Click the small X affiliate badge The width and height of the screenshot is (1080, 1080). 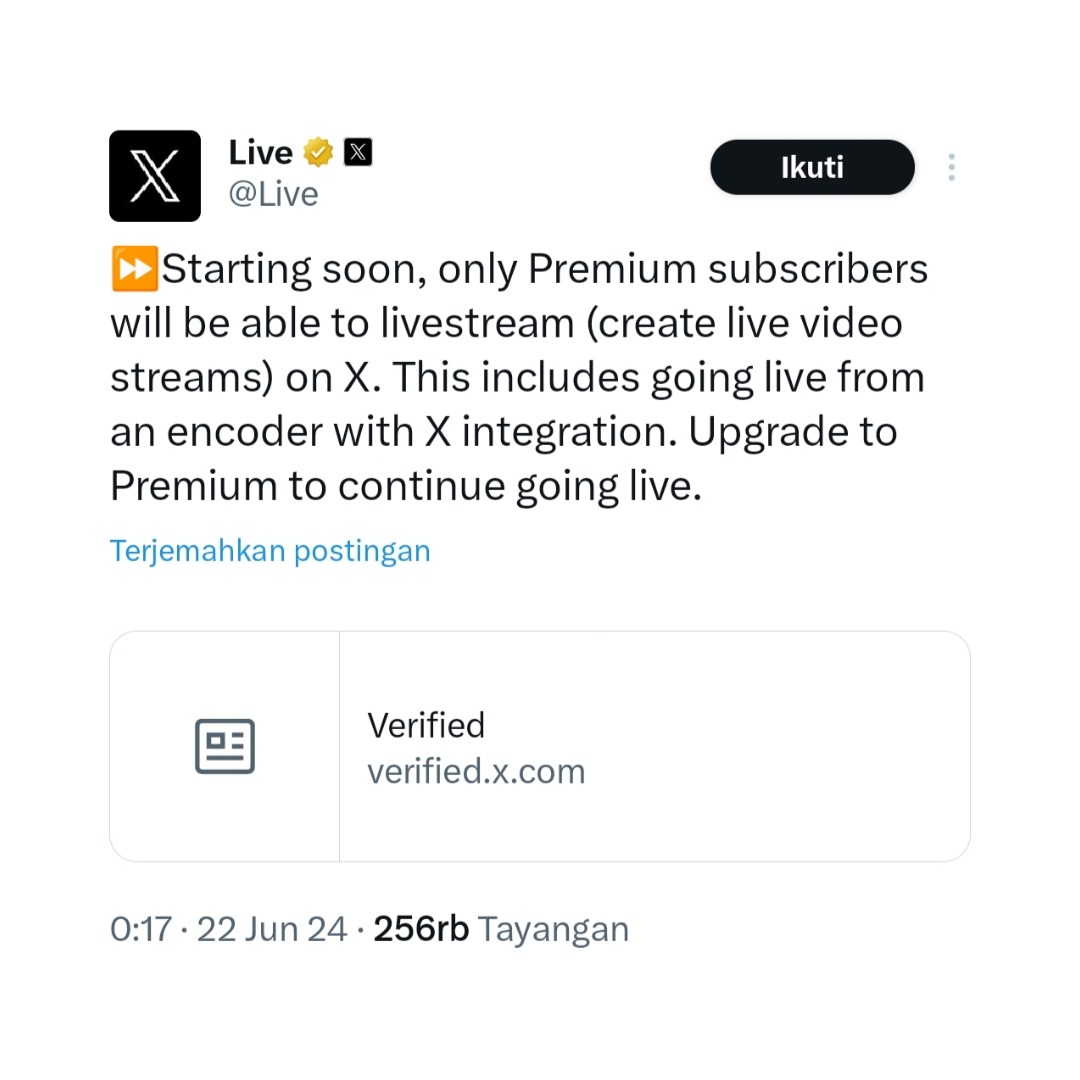[x=358, y=152]
